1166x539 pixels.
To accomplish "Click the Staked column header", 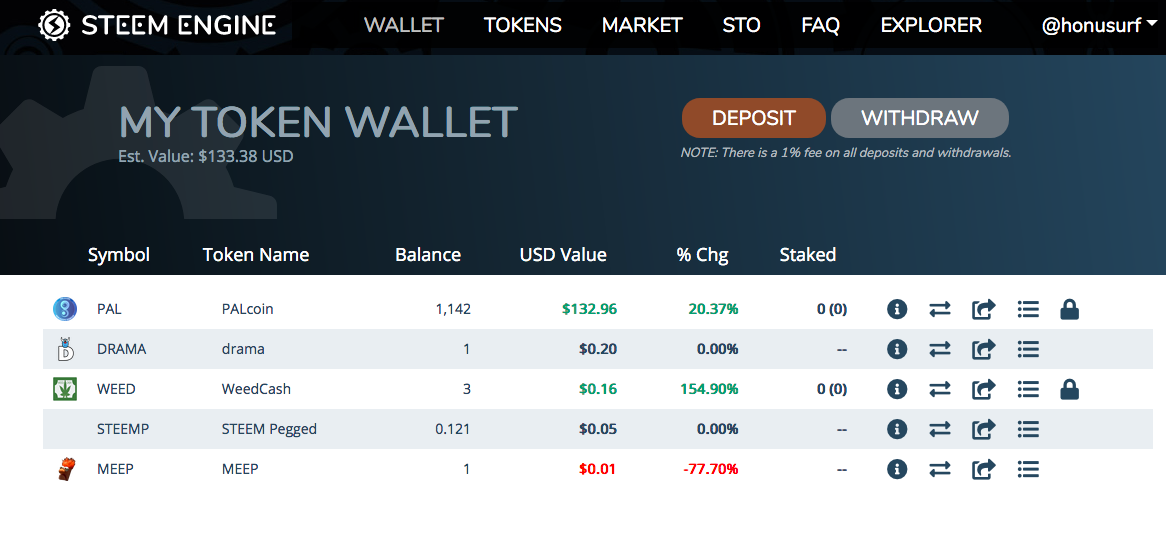I will click(x=808, y=255).
